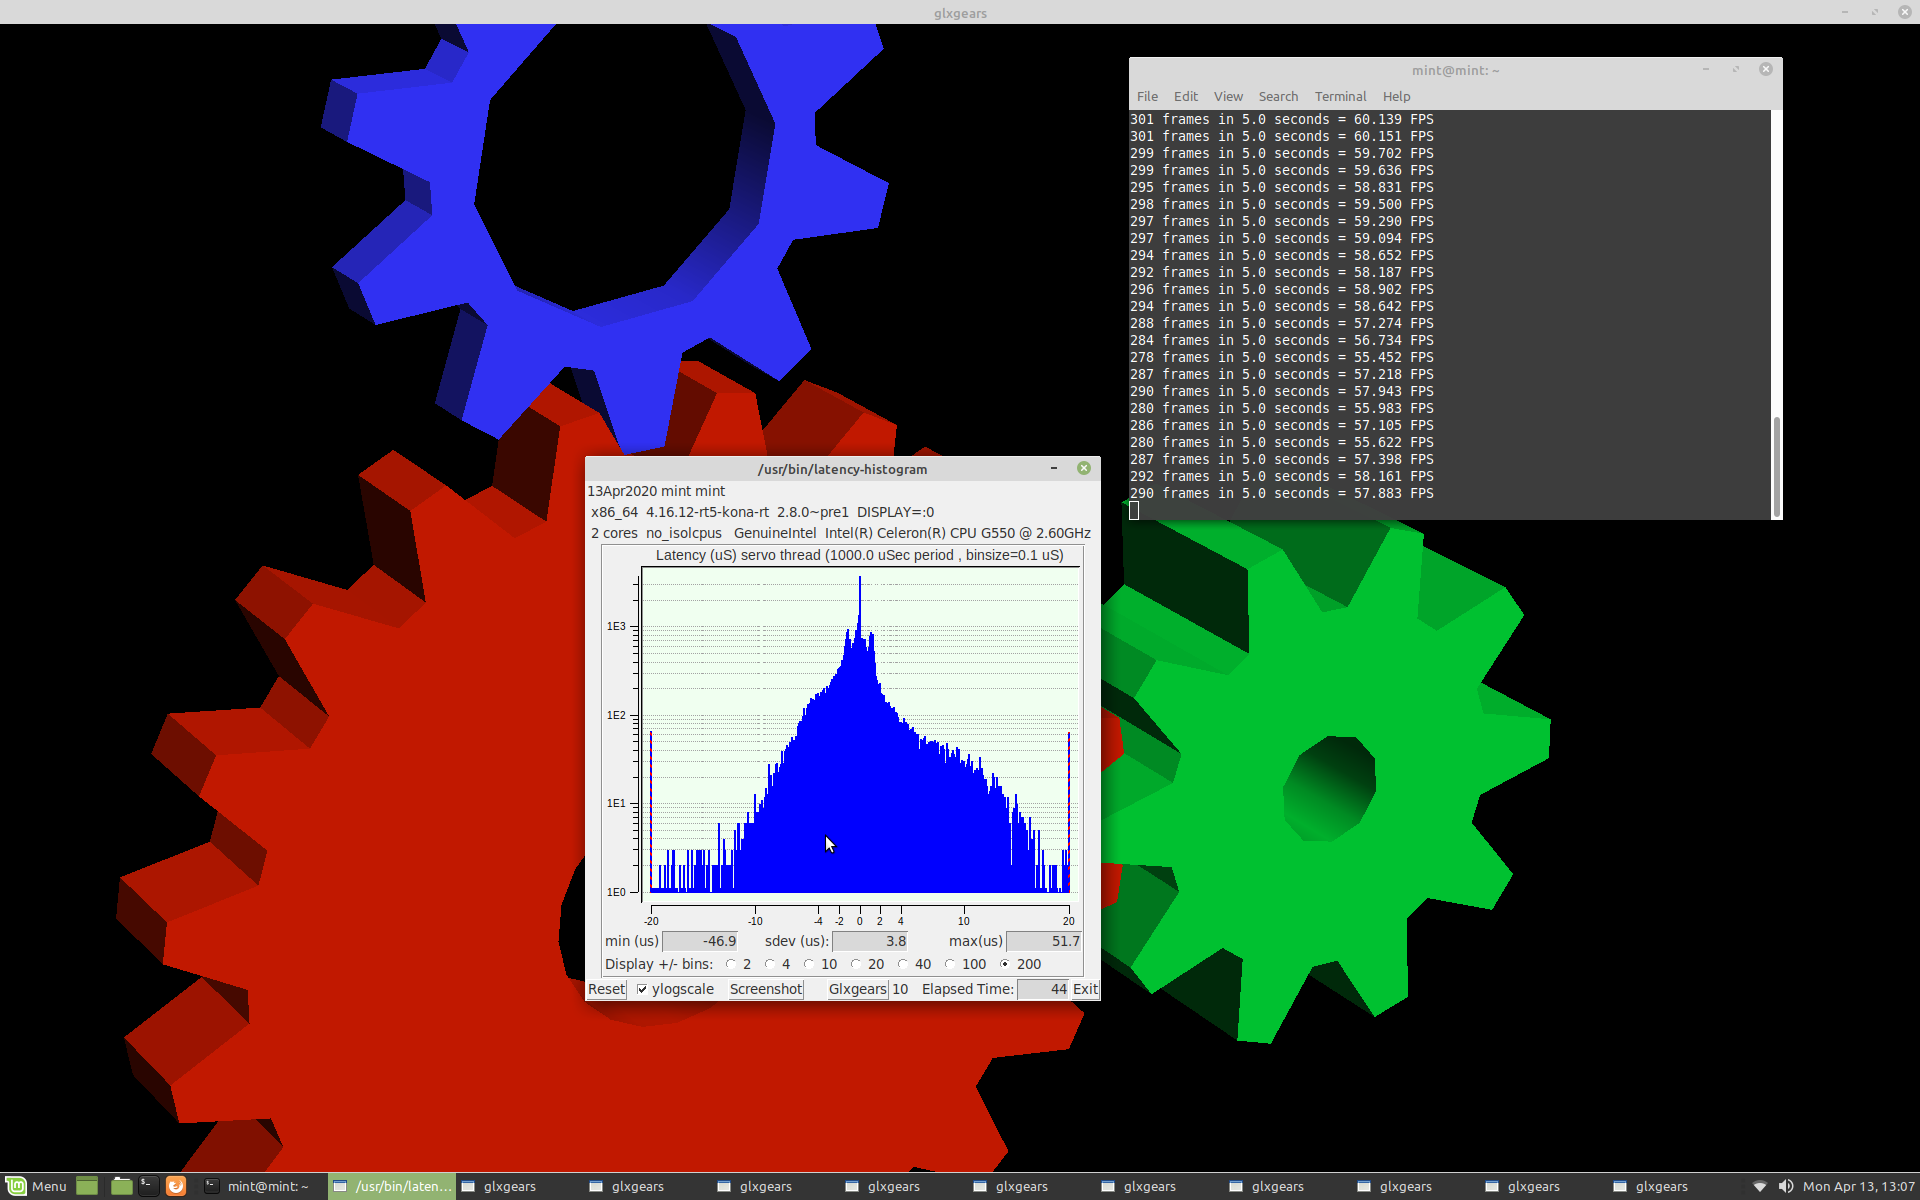Click the Exit button in latency-histogram

(x=1085, y=989)
